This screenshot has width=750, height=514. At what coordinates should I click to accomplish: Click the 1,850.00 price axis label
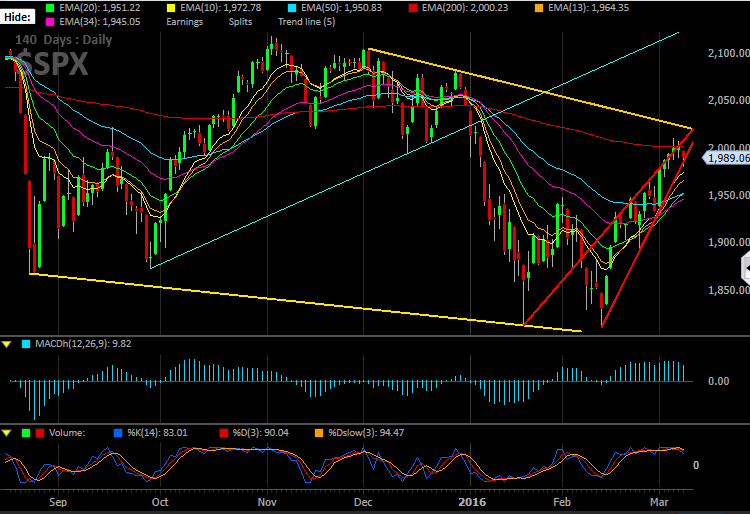[x=728, y=290]
